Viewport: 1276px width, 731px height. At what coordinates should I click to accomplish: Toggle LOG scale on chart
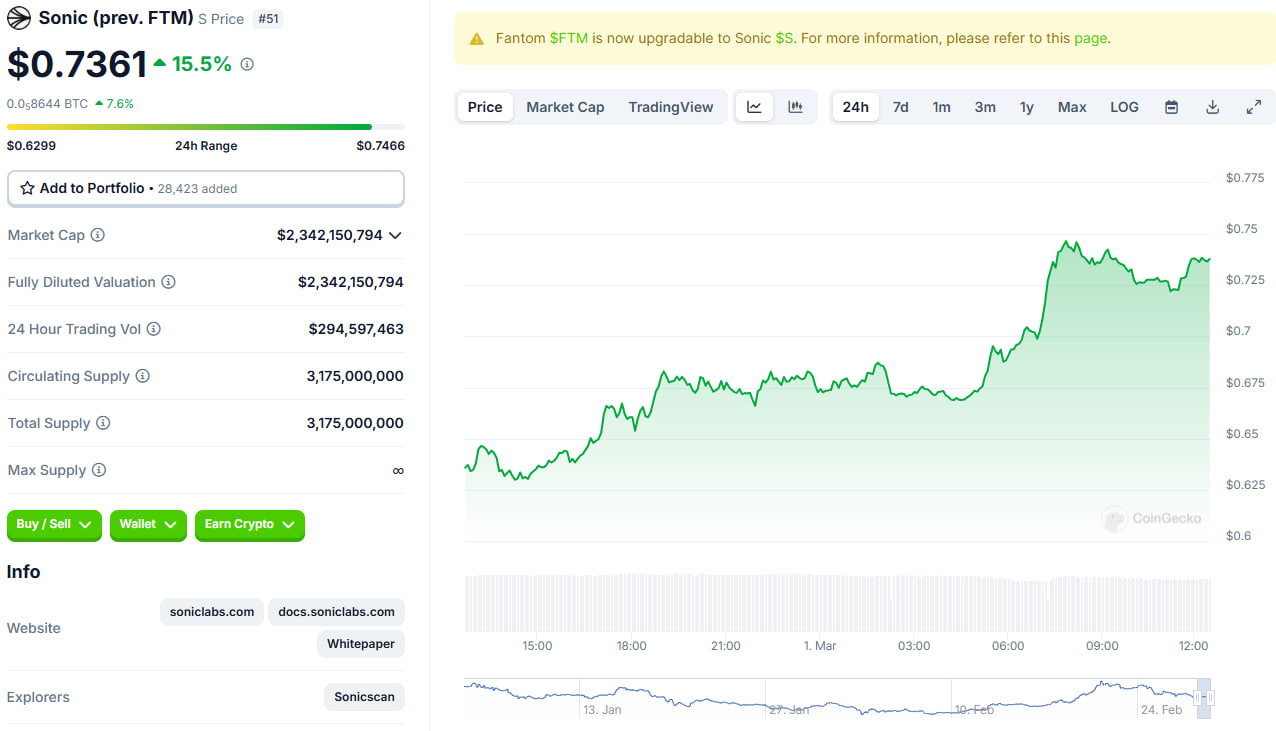1125,107
